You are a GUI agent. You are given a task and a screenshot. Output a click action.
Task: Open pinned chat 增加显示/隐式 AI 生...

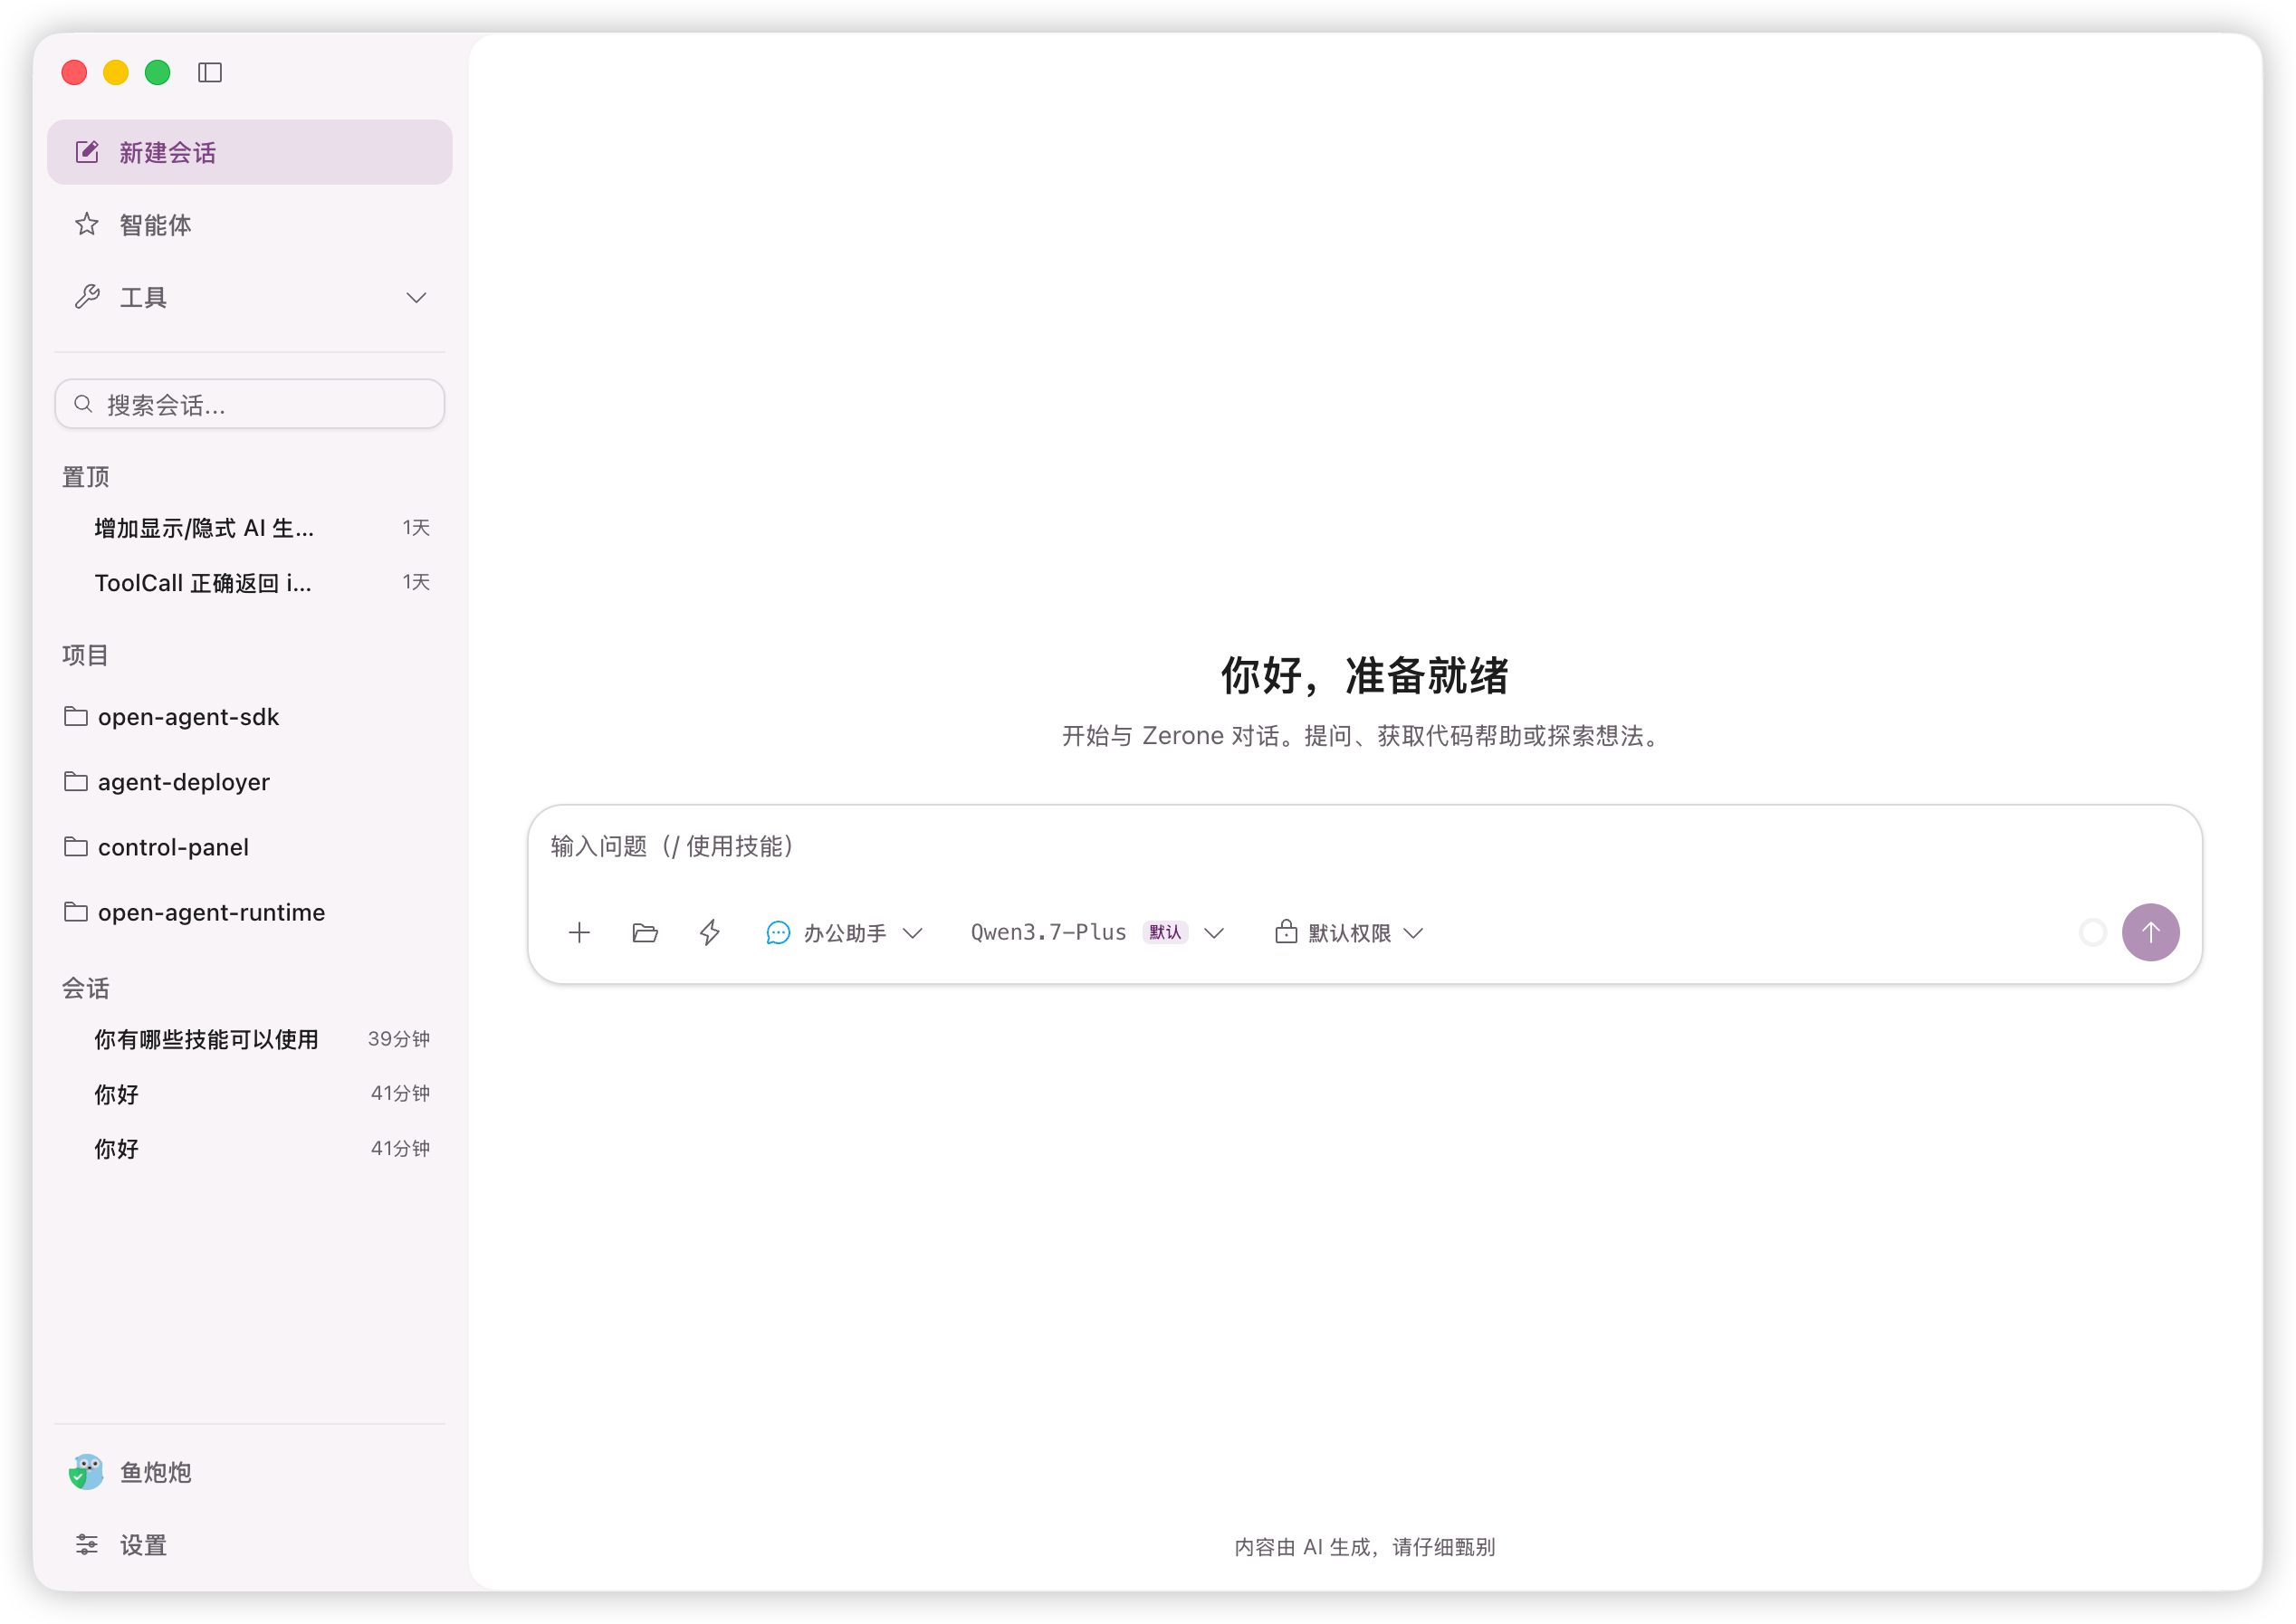(250, 528)
